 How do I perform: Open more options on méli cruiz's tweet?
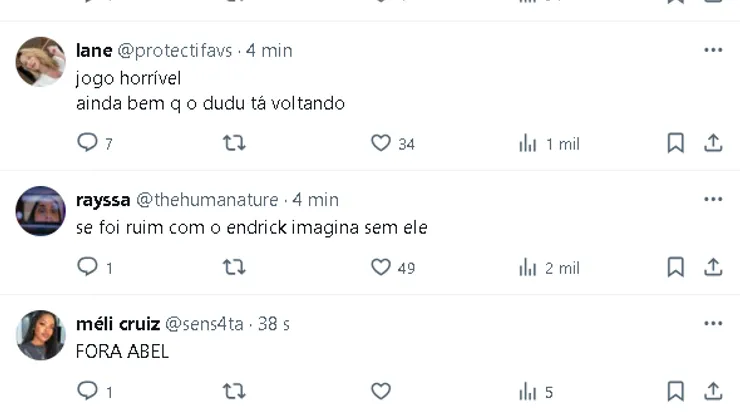coord(713,324)
